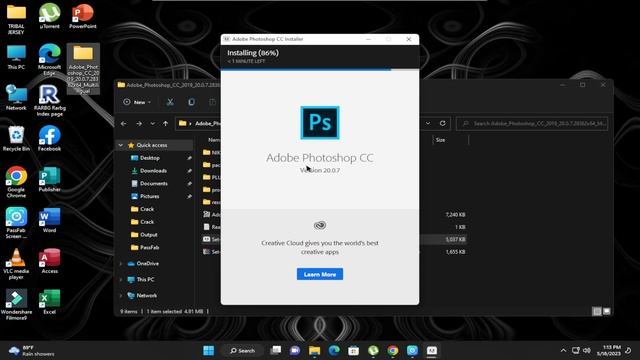Go forward in File Explorer

pyautogui.click(x=139, y=123)
